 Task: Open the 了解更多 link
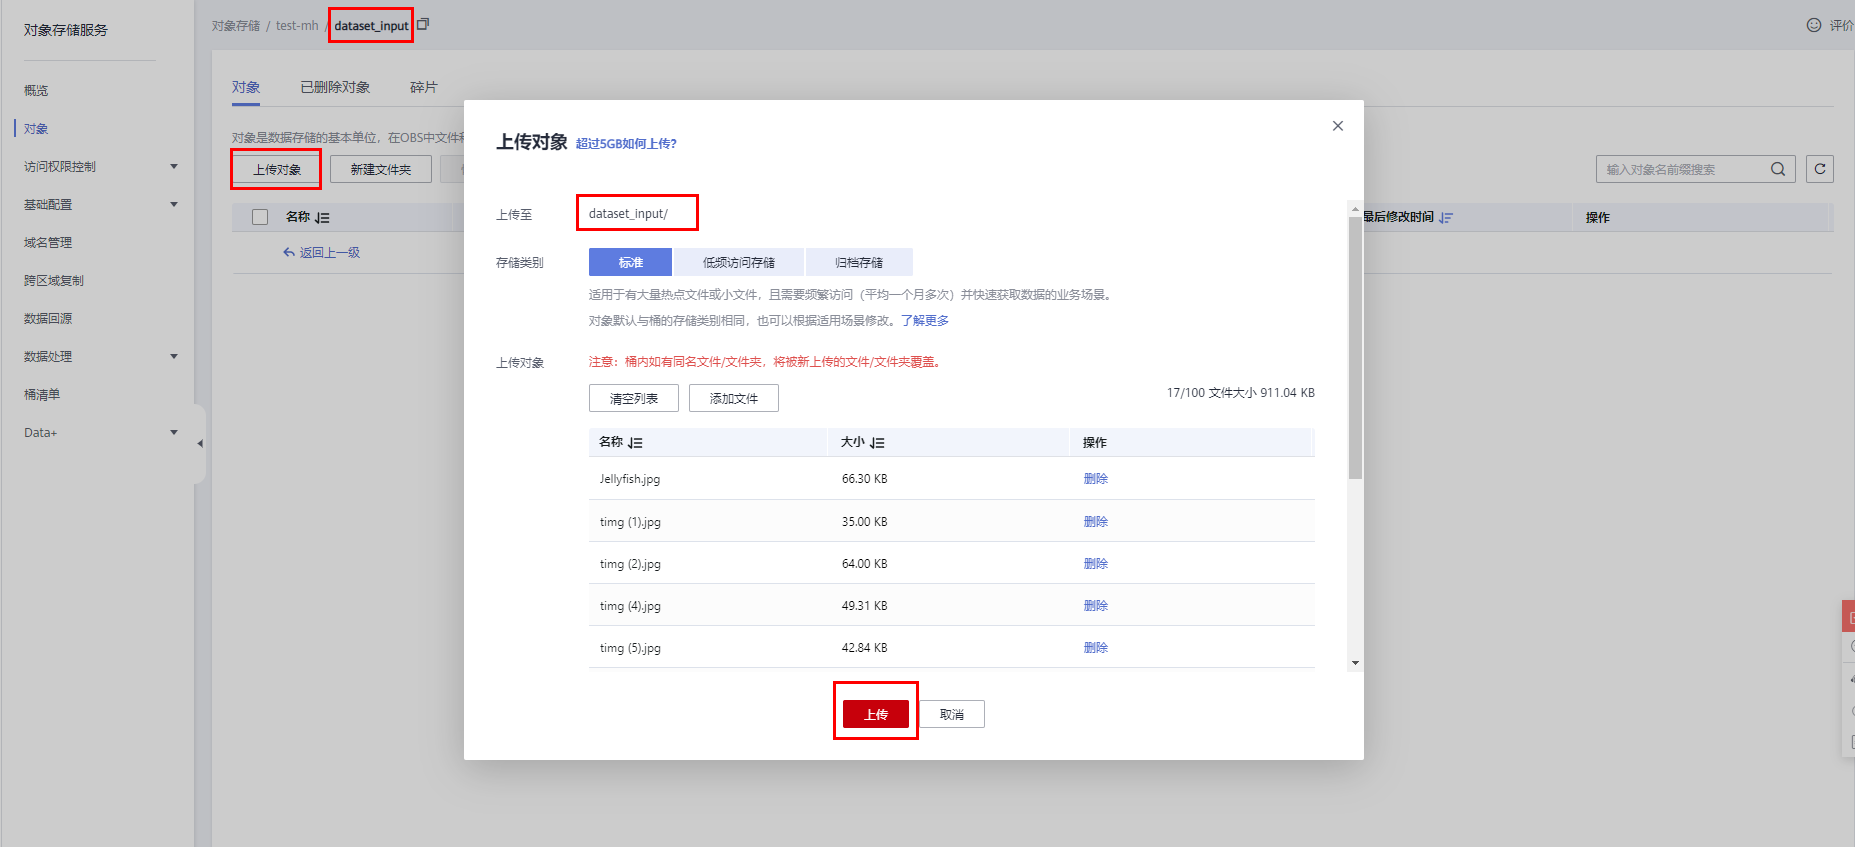coord(925,321)
